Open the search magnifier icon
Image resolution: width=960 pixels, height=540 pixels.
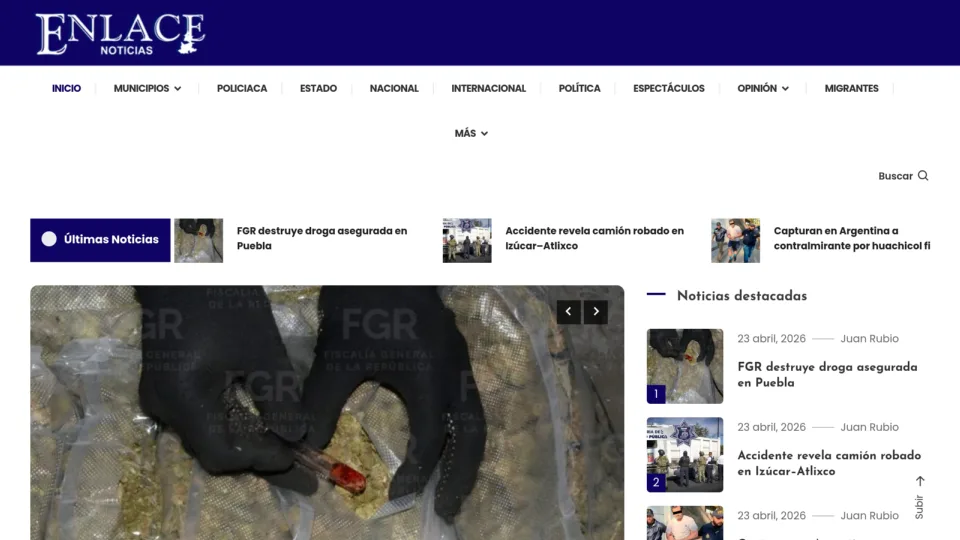(x=923, y=176)
